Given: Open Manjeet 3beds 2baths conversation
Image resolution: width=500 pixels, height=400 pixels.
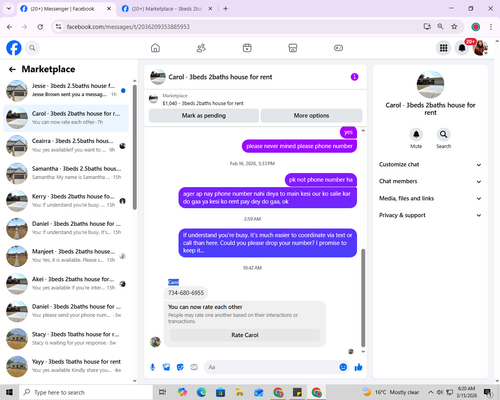Looking at the screenshot, I should (x=66, y=256).
